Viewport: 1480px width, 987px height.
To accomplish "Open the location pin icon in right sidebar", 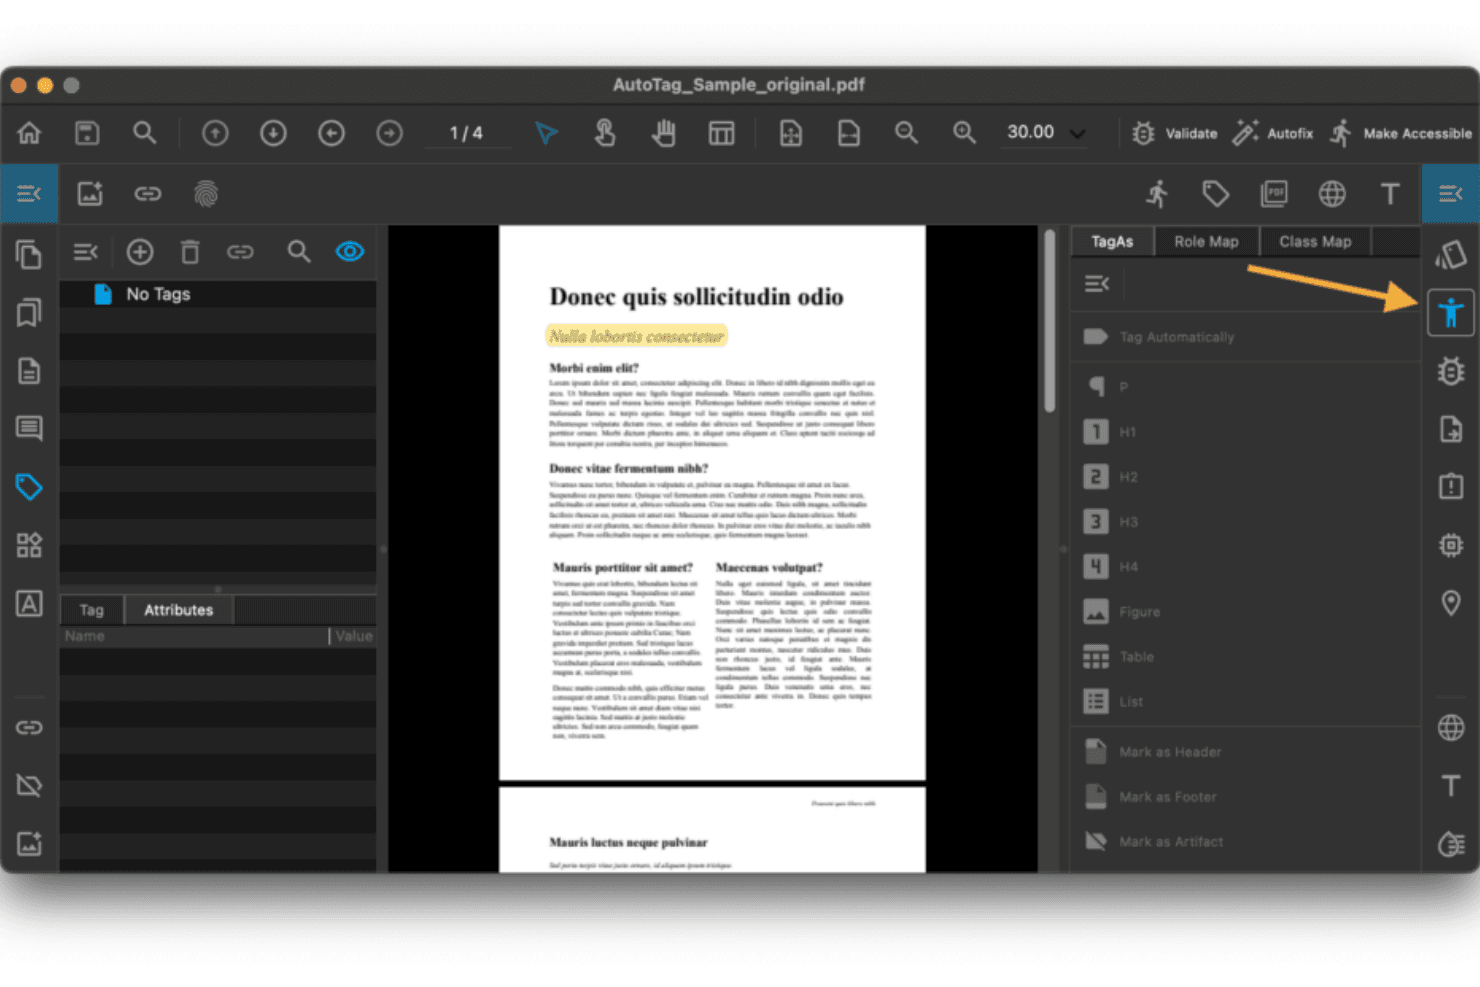I will [x=1450, y=603].
